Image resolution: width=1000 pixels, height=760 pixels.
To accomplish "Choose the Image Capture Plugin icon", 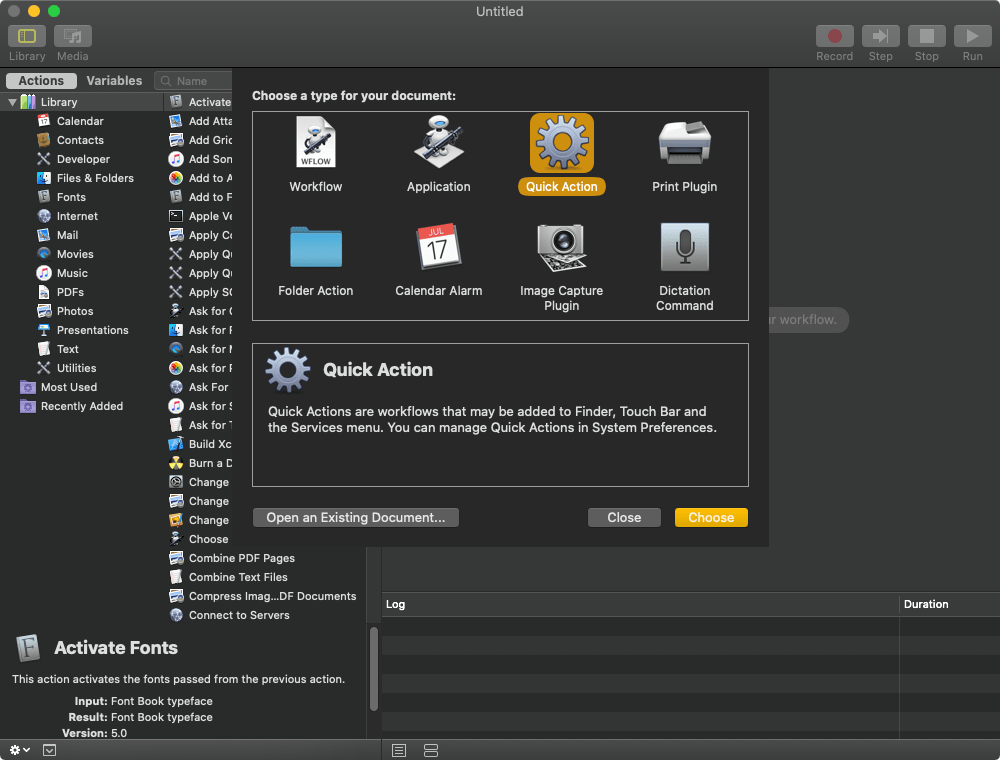I will click(561, 248).
